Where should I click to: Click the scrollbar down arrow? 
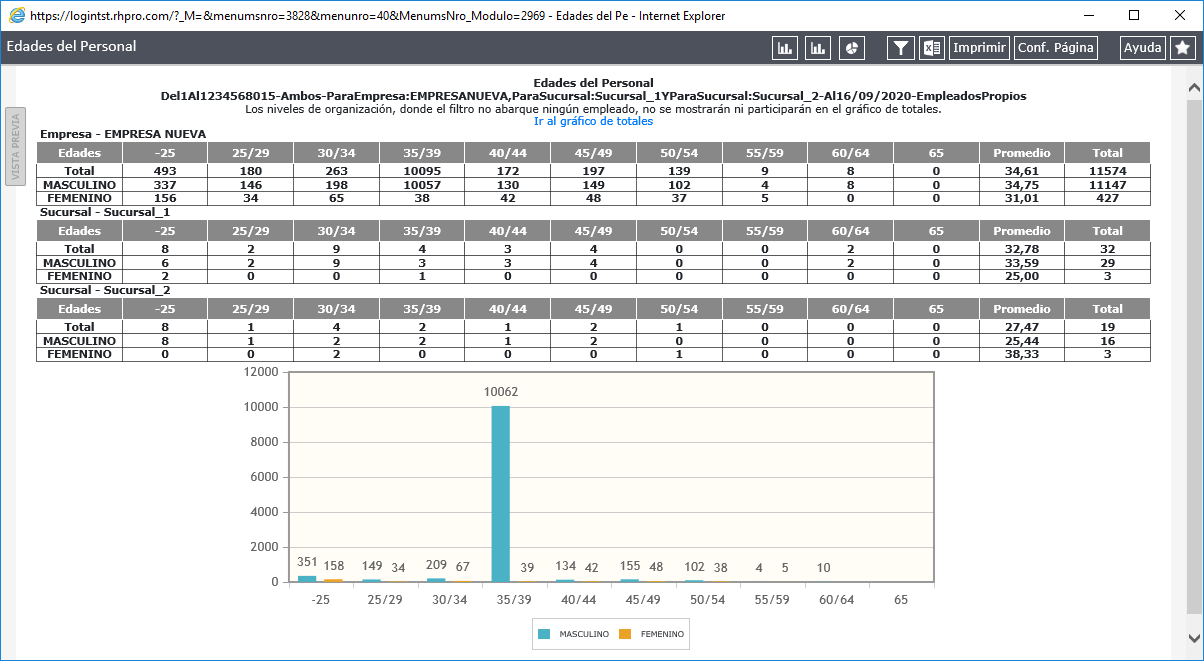pyautogui.click(x=1194, y=637)
